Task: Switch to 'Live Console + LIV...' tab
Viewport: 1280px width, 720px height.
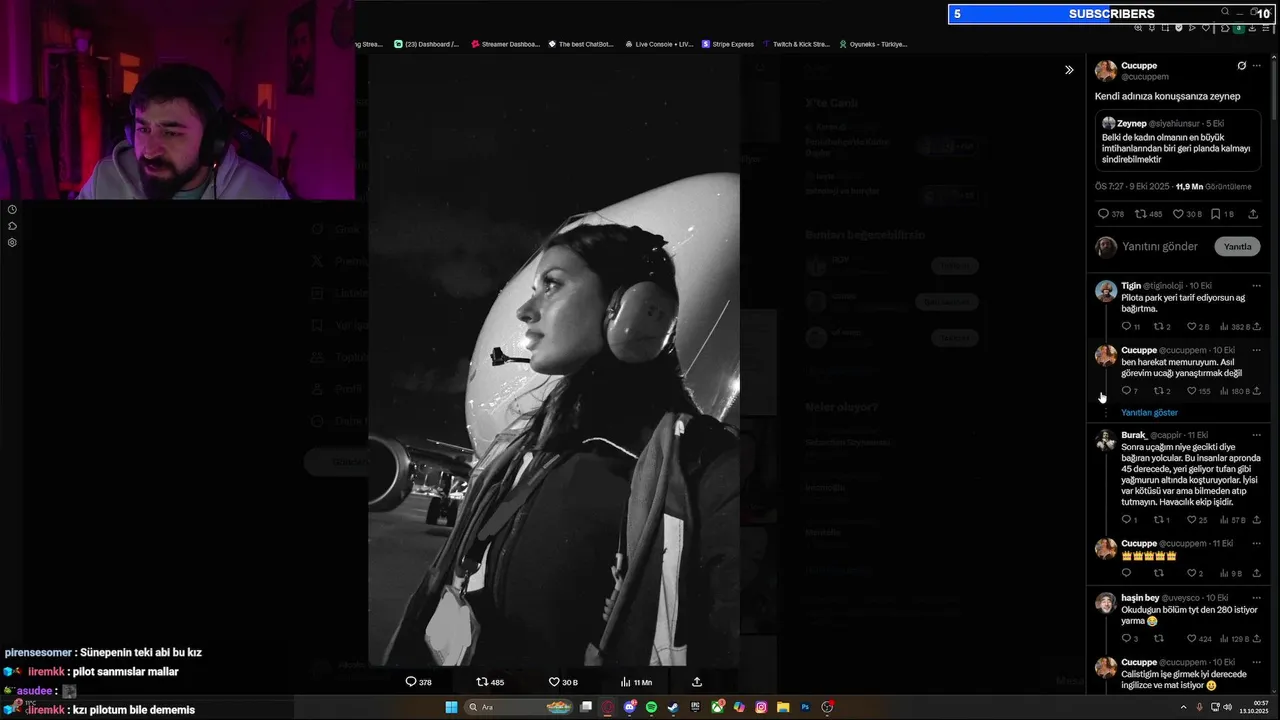Action: pyautogui.click(x=659, y=44)
